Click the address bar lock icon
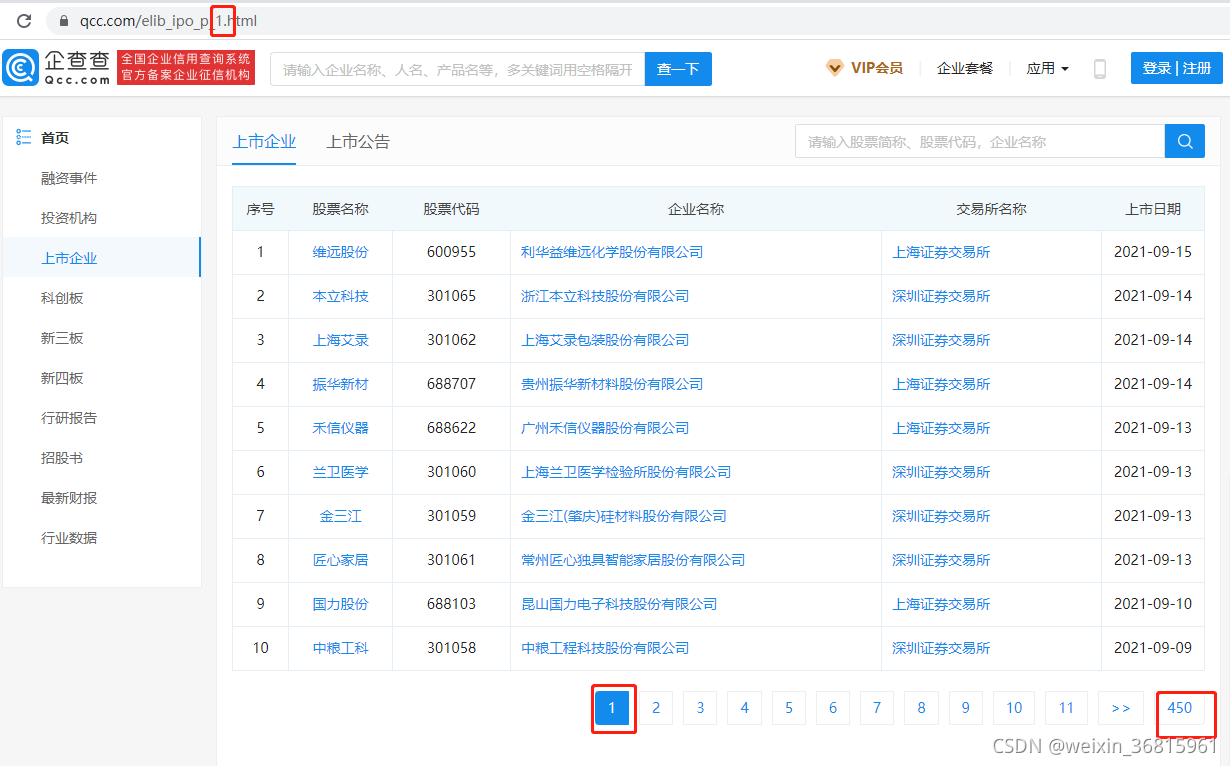 pyautogui.click(x=63, y=20)
